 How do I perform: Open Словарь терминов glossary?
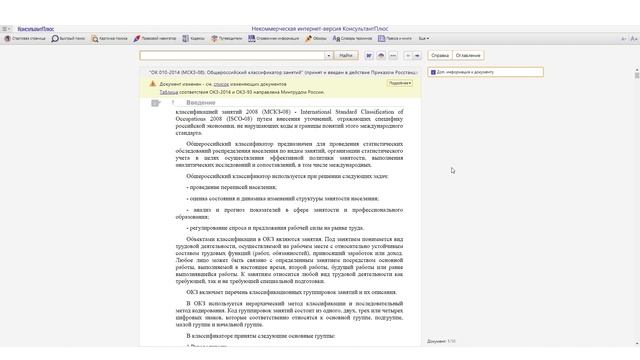pyautogui.click(x=352, y=38)
